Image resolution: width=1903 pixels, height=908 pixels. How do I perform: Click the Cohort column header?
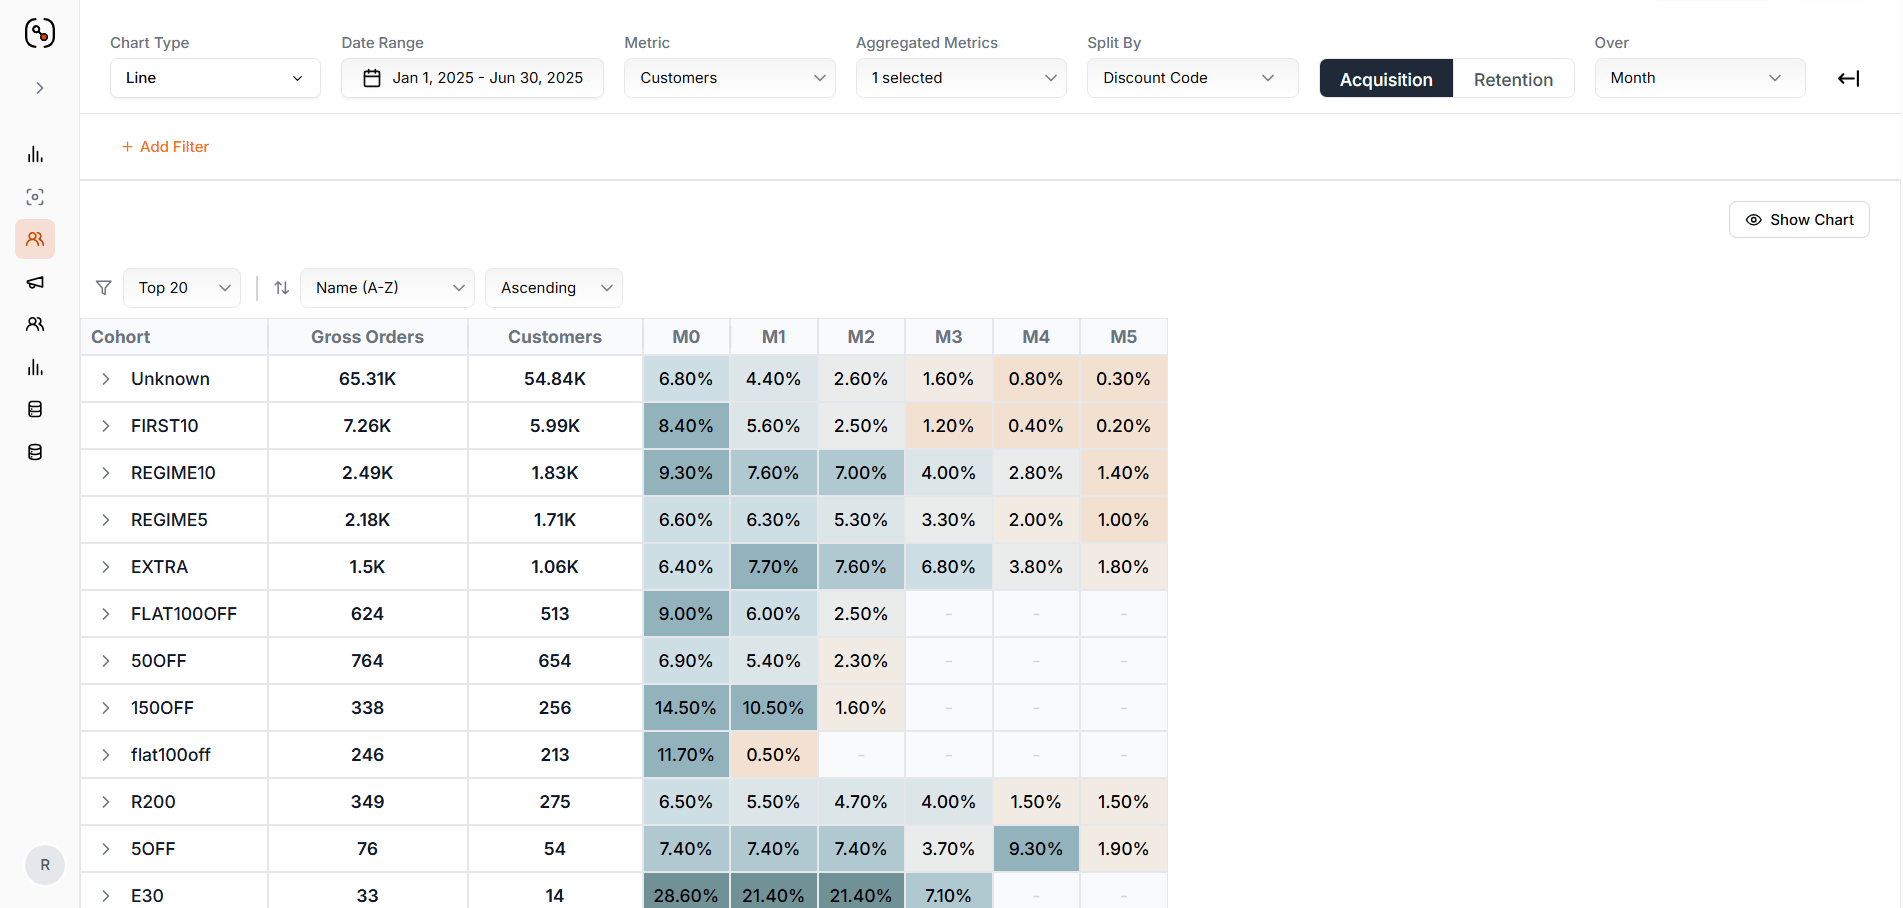(174, 337)
